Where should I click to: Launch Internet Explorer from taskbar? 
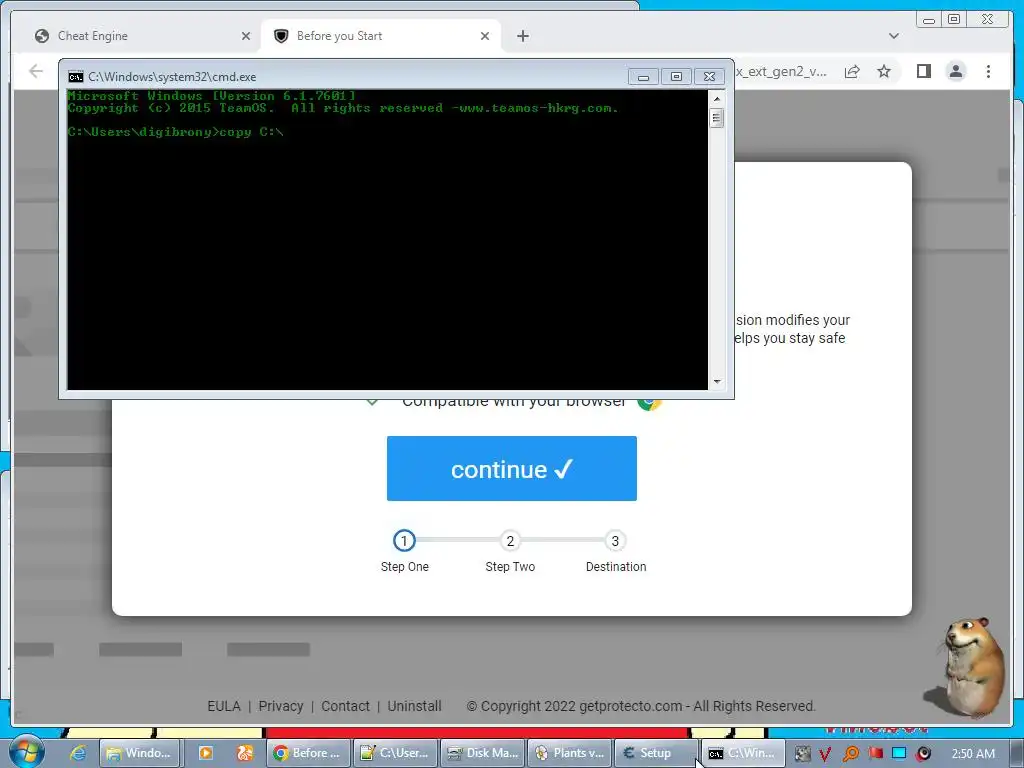tap(78, 753)
